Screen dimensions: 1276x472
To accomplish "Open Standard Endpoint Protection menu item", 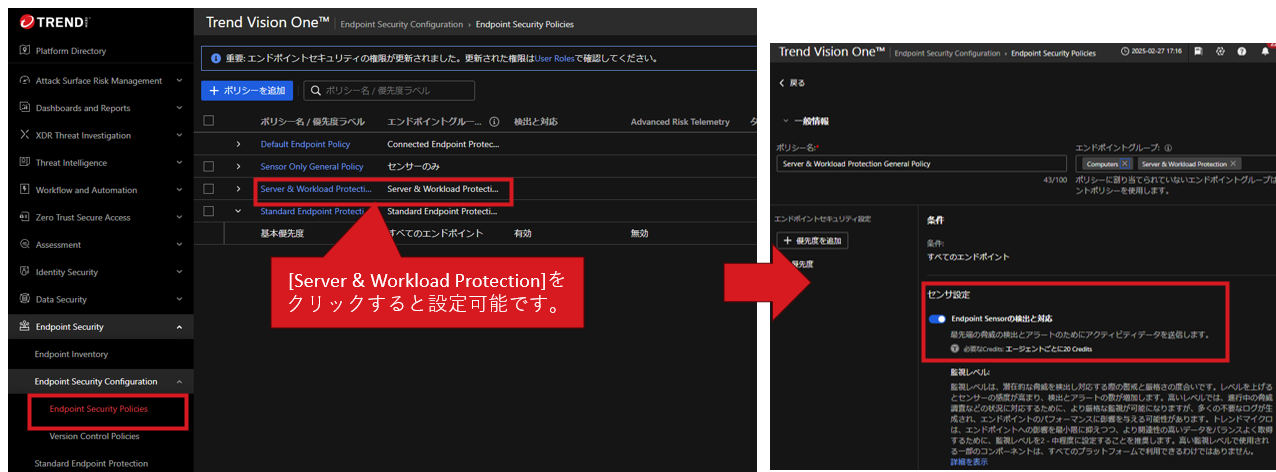I will coord(91,463).
